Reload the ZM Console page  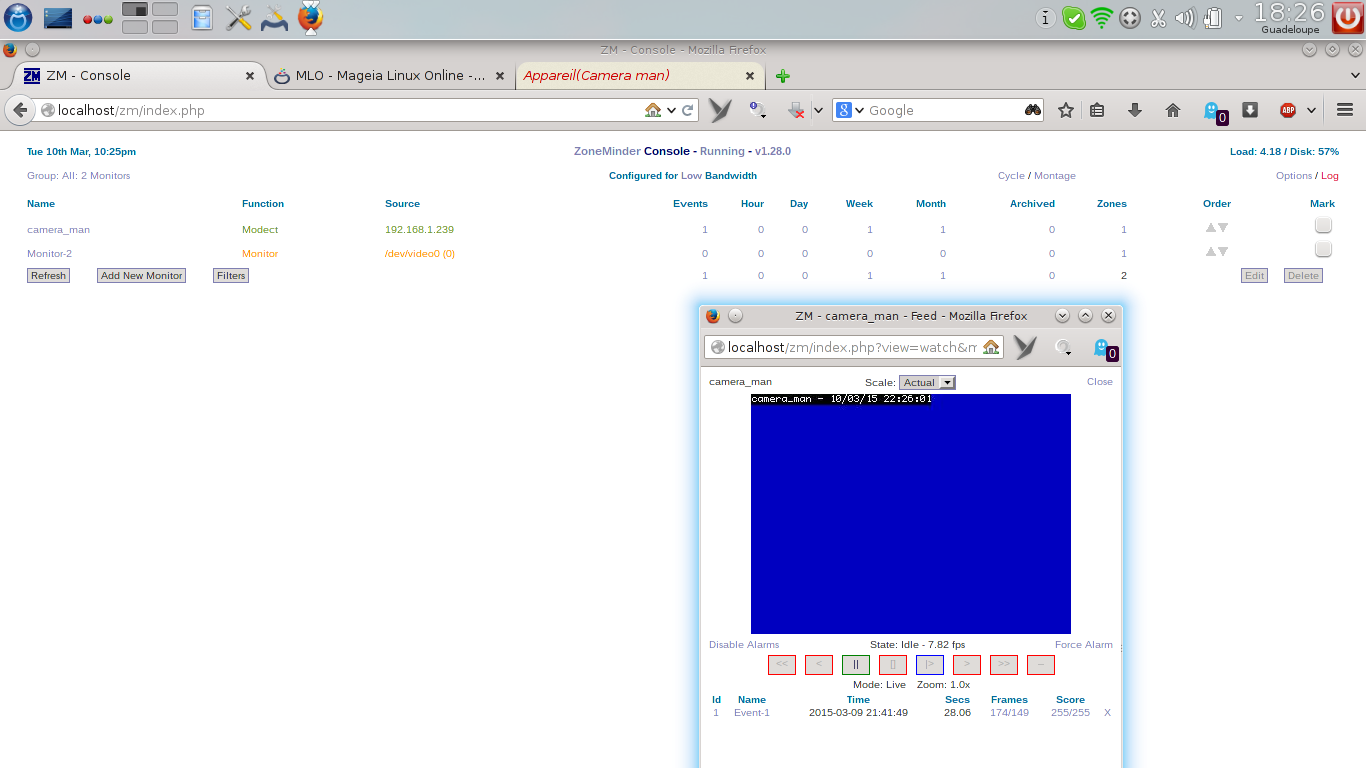coord(688,110)
